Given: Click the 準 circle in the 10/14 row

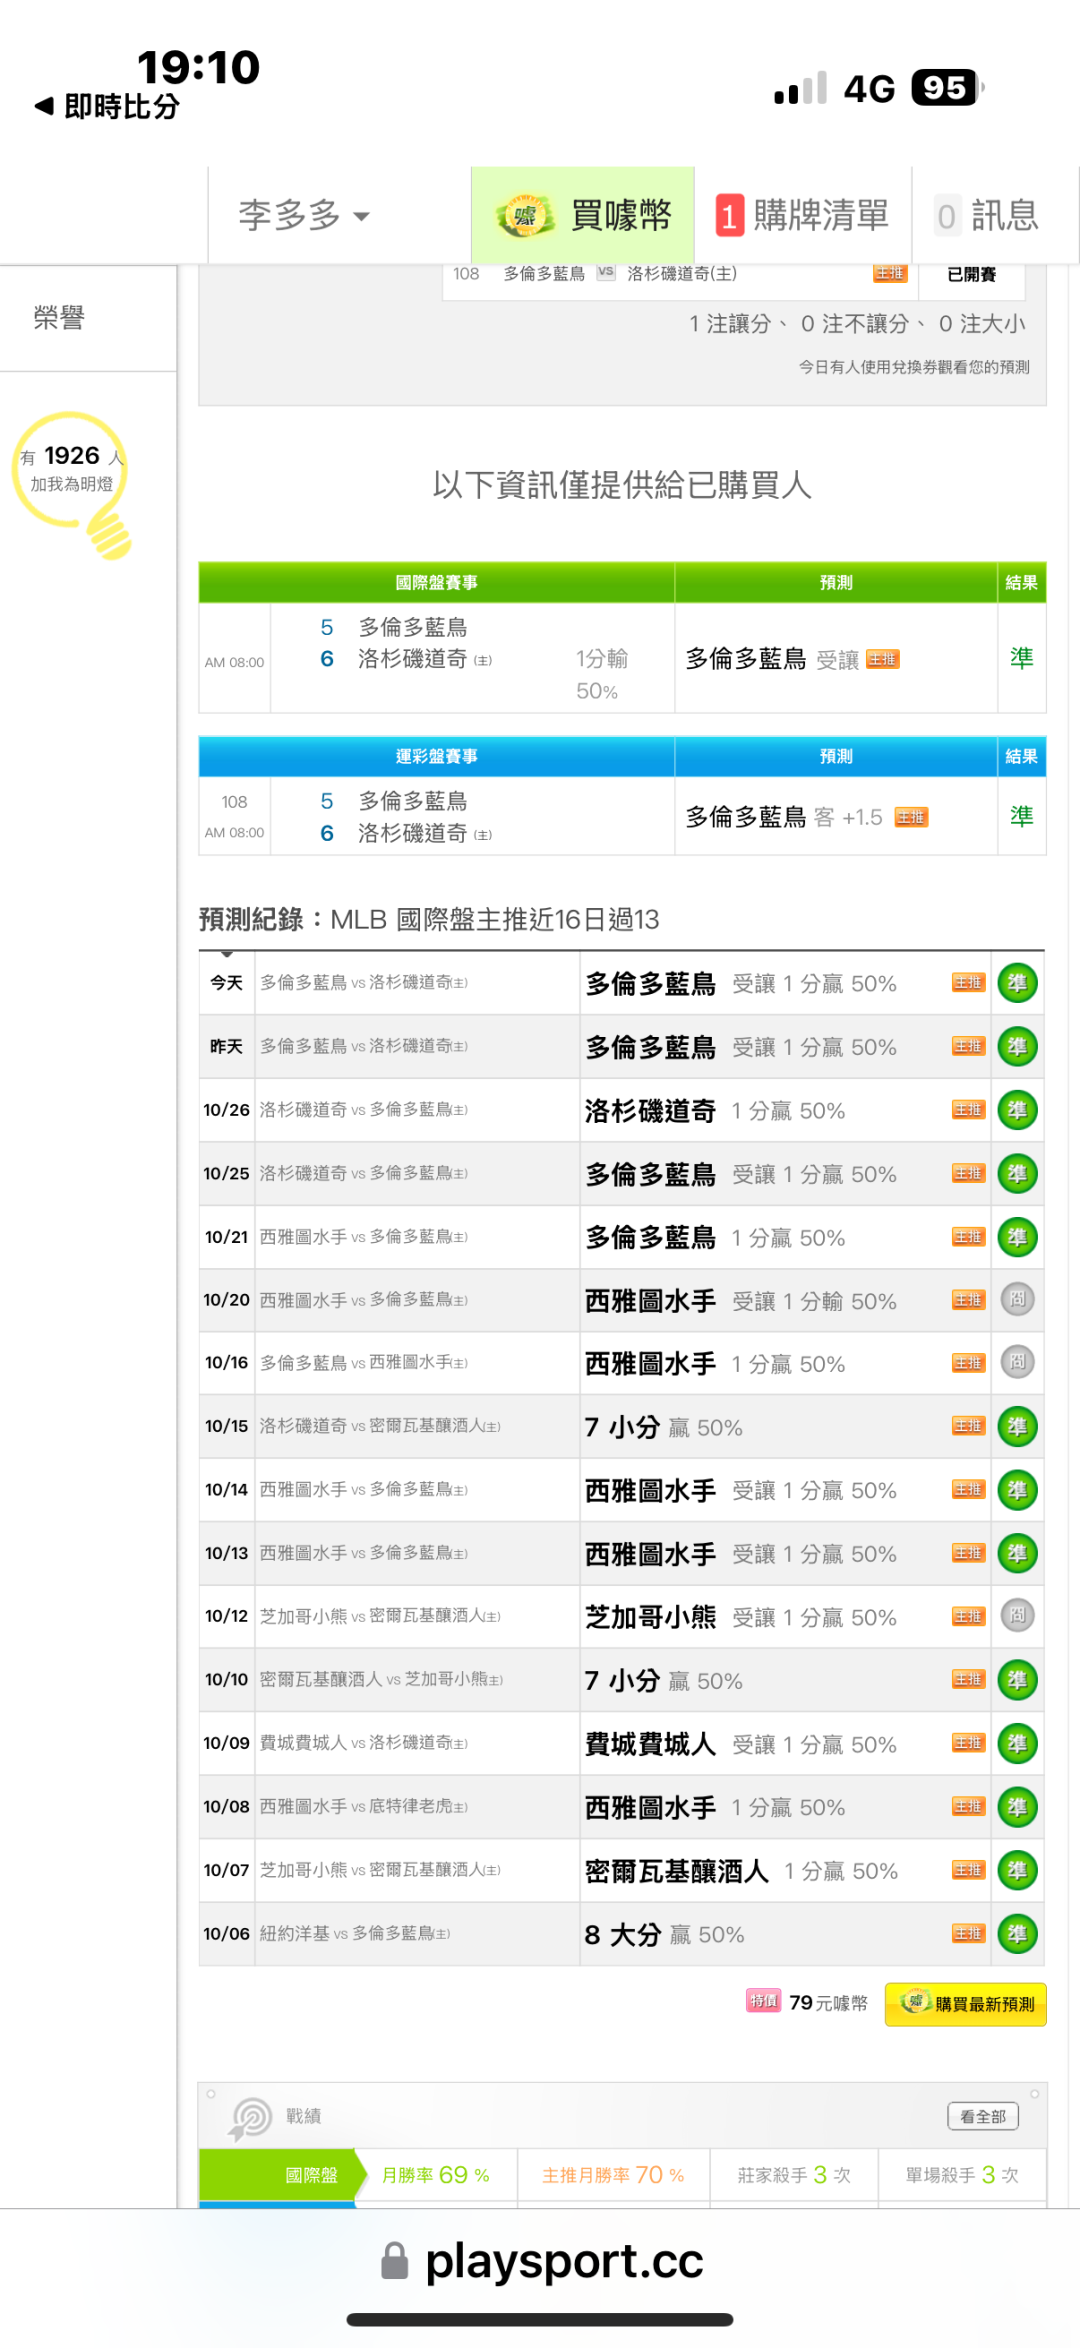Looking at the screenshot, I should 1017,1490.
